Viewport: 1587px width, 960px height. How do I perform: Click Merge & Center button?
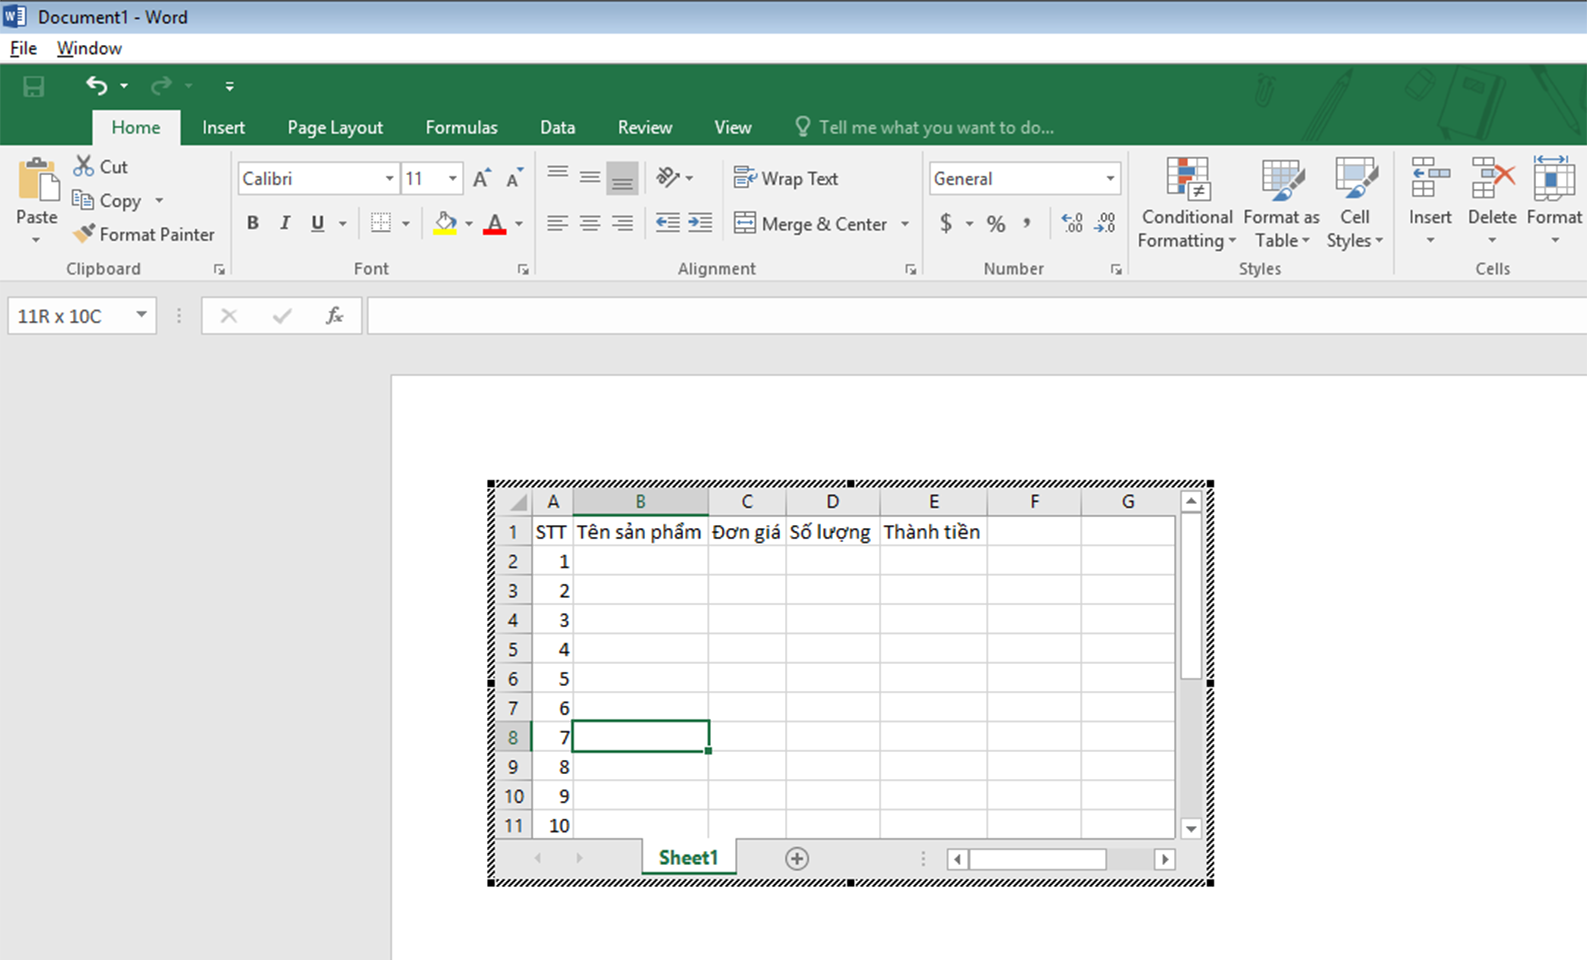tap(811, 224)
